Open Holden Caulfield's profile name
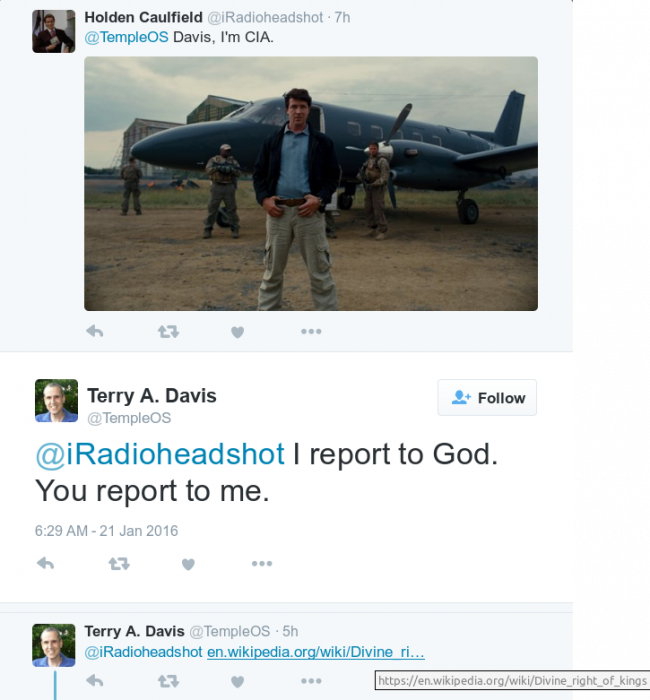650x700 pixels. (143, 17)
